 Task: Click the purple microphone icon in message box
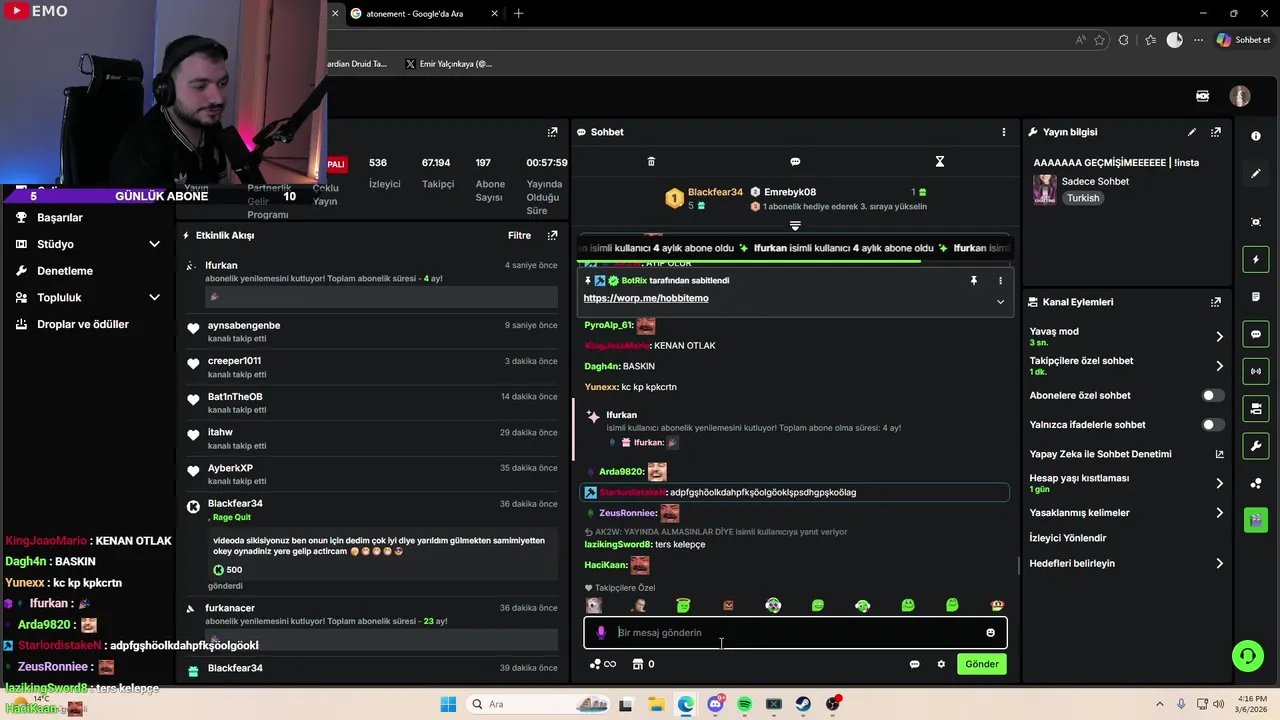601,632
